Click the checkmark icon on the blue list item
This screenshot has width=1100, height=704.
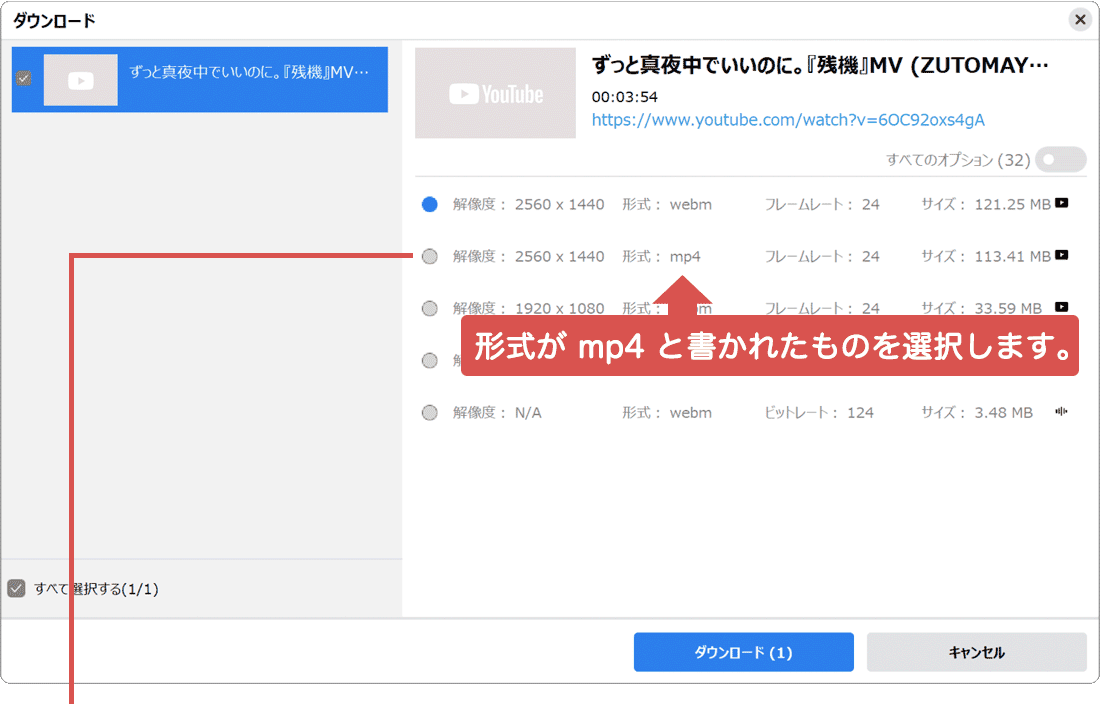[22, 80]
